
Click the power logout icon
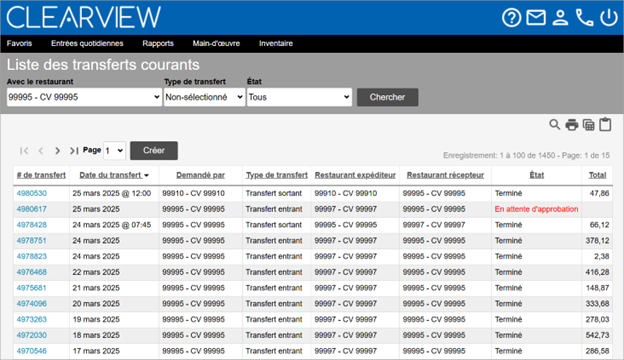(609, 18)
